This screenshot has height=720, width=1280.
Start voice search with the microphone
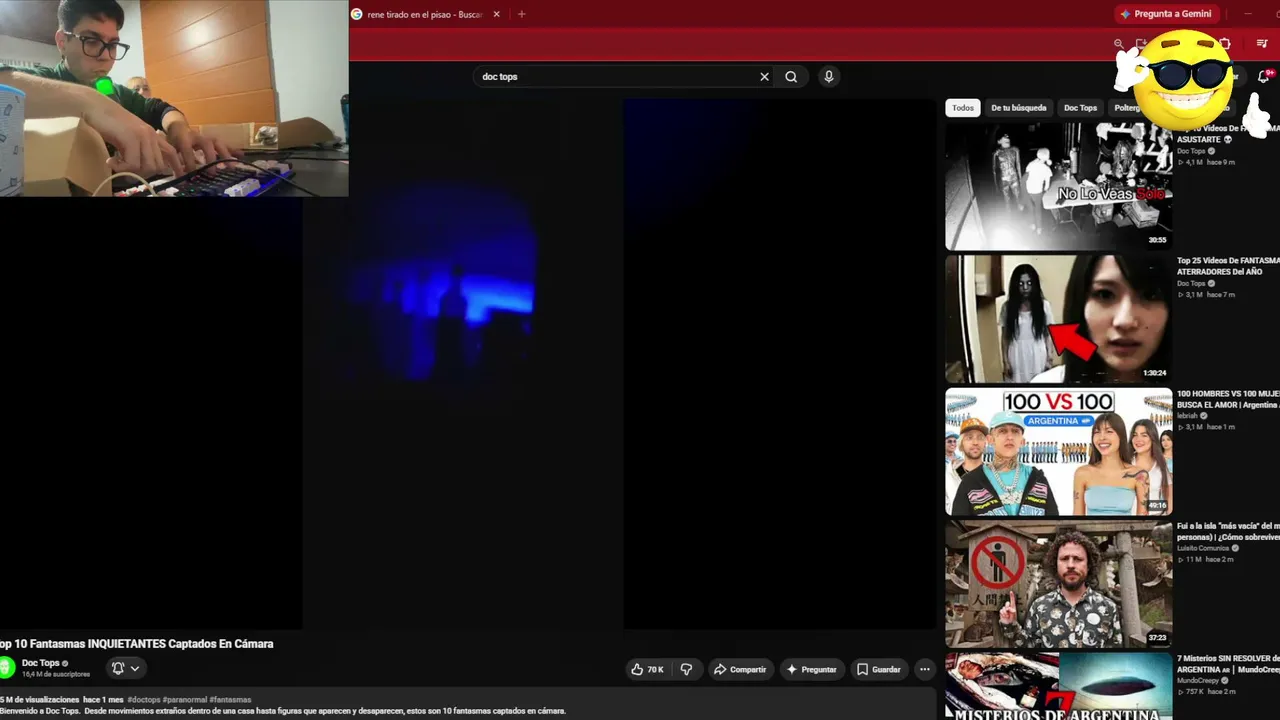[x=828, y=77]
